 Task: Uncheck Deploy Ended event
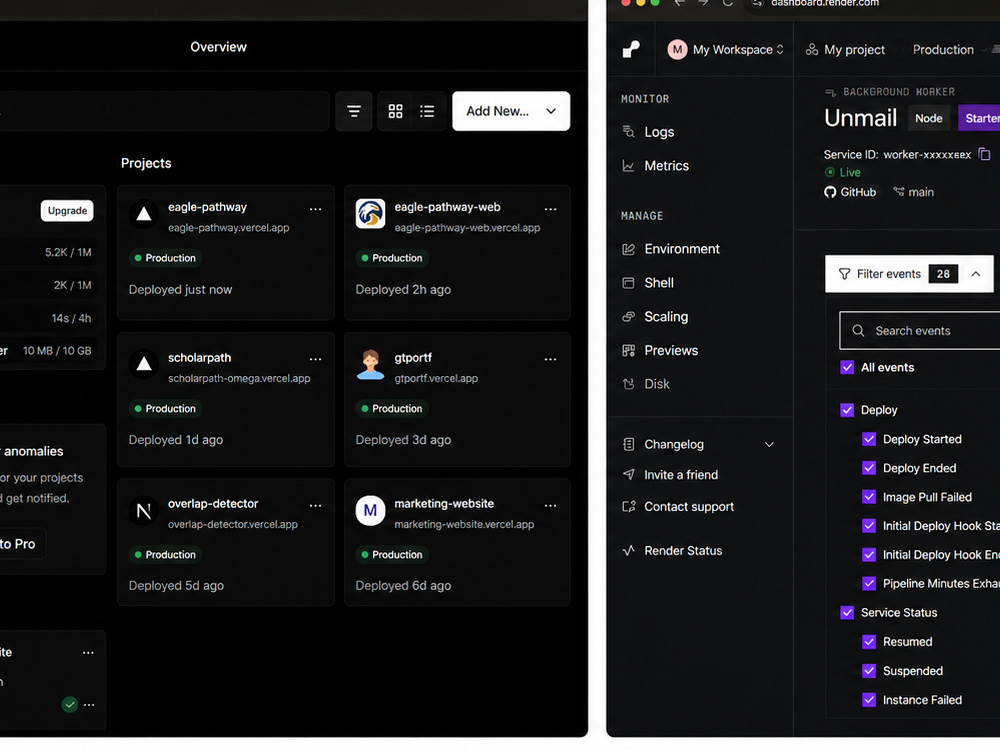pos(869,468)
